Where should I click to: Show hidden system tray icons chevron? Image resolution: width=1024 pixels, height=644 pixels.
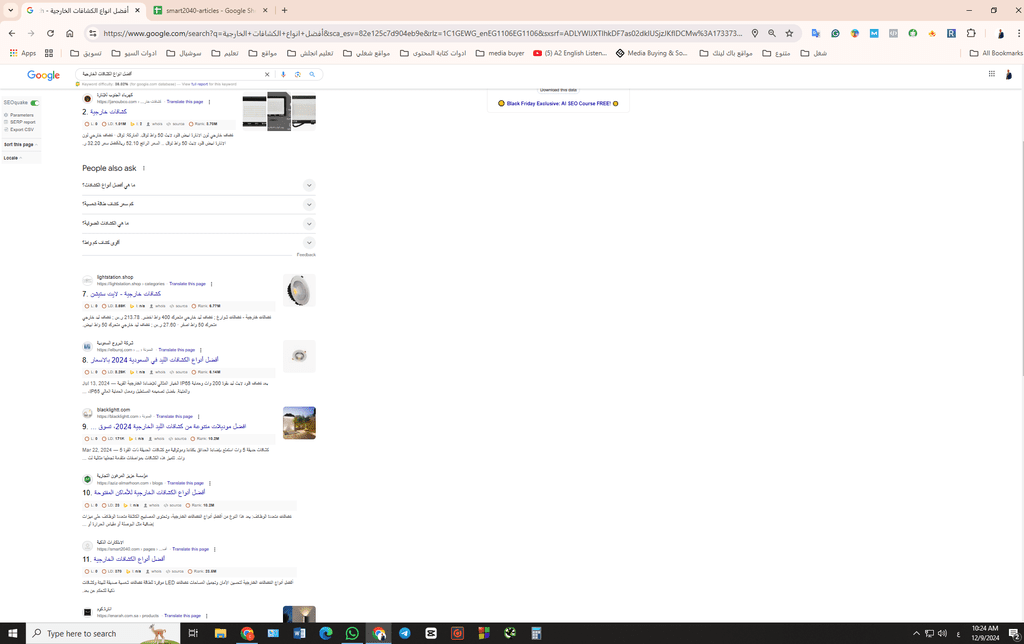[916, 633]
